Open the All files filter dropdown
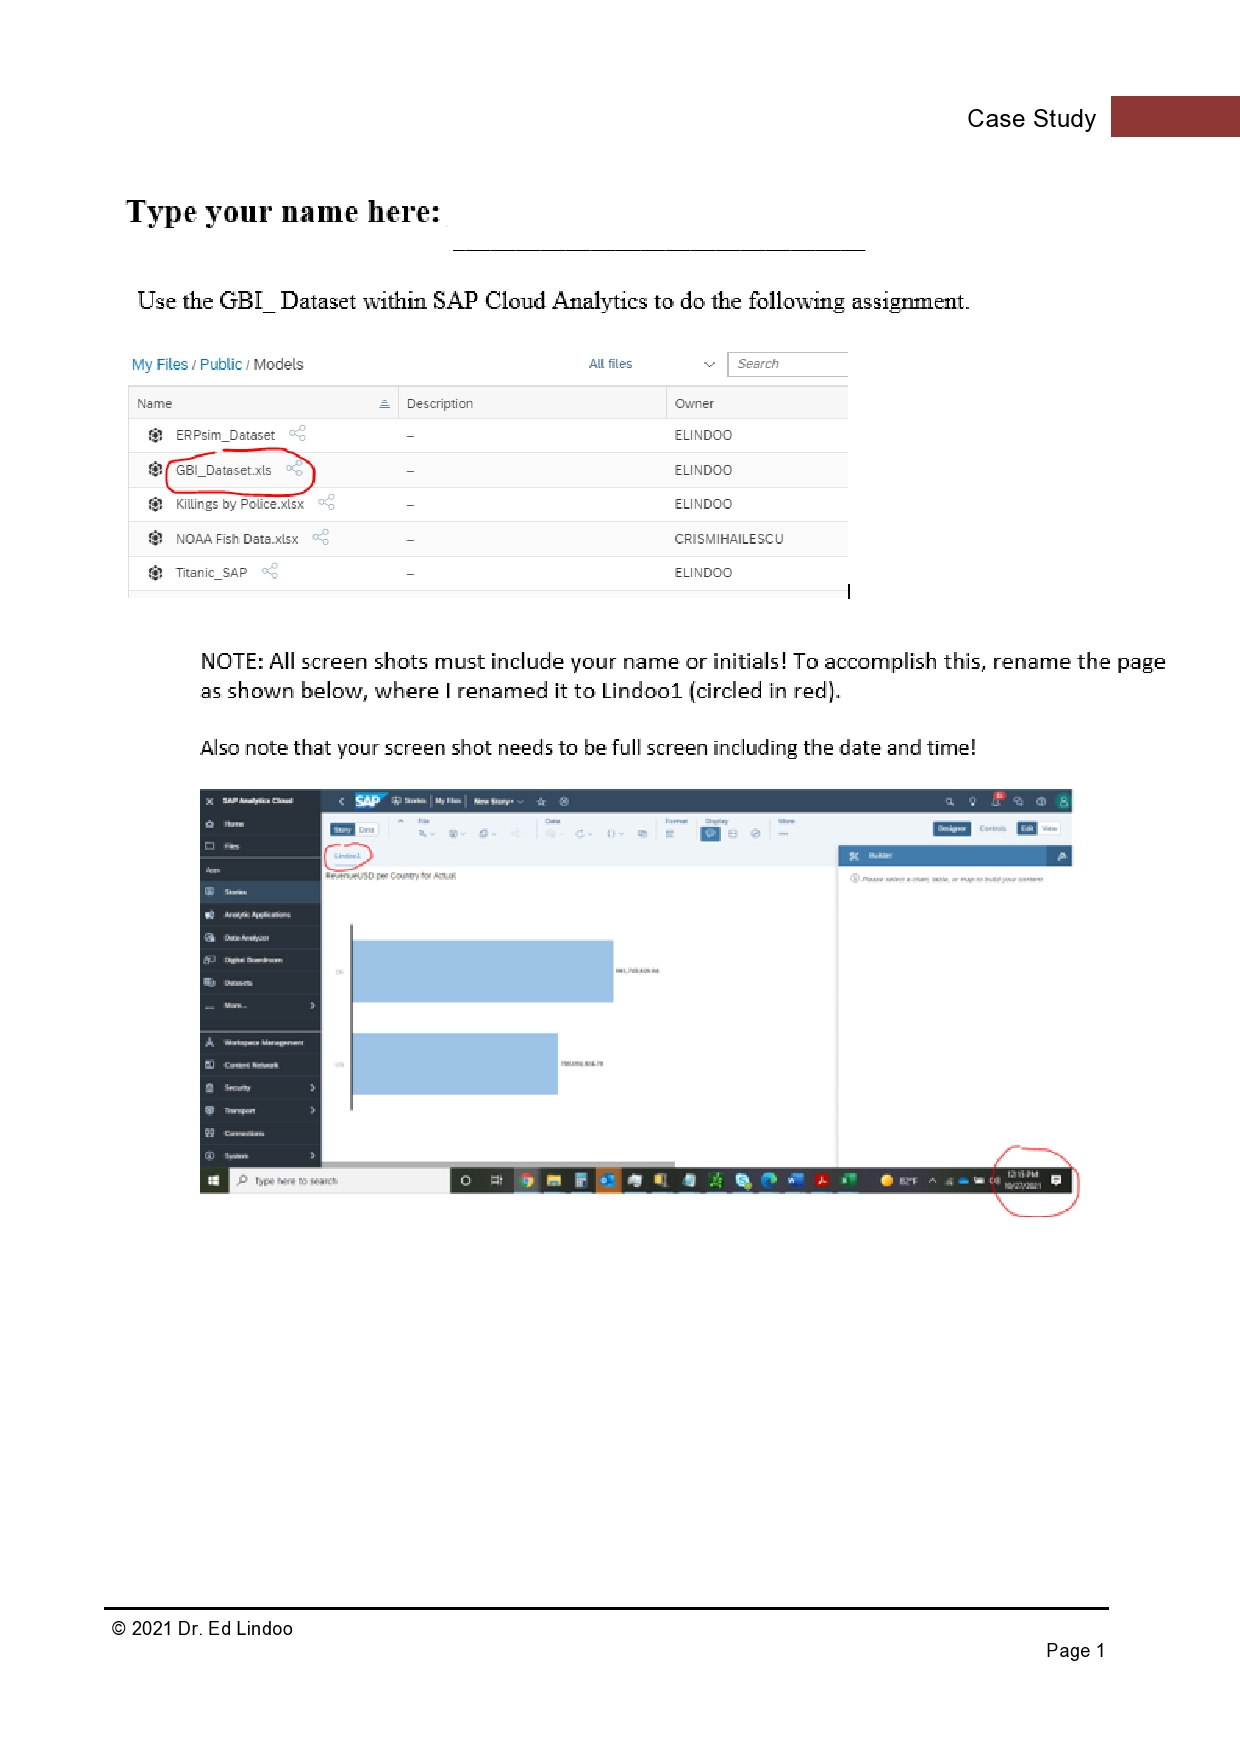 pyautogui.click(x=651, y=364)
